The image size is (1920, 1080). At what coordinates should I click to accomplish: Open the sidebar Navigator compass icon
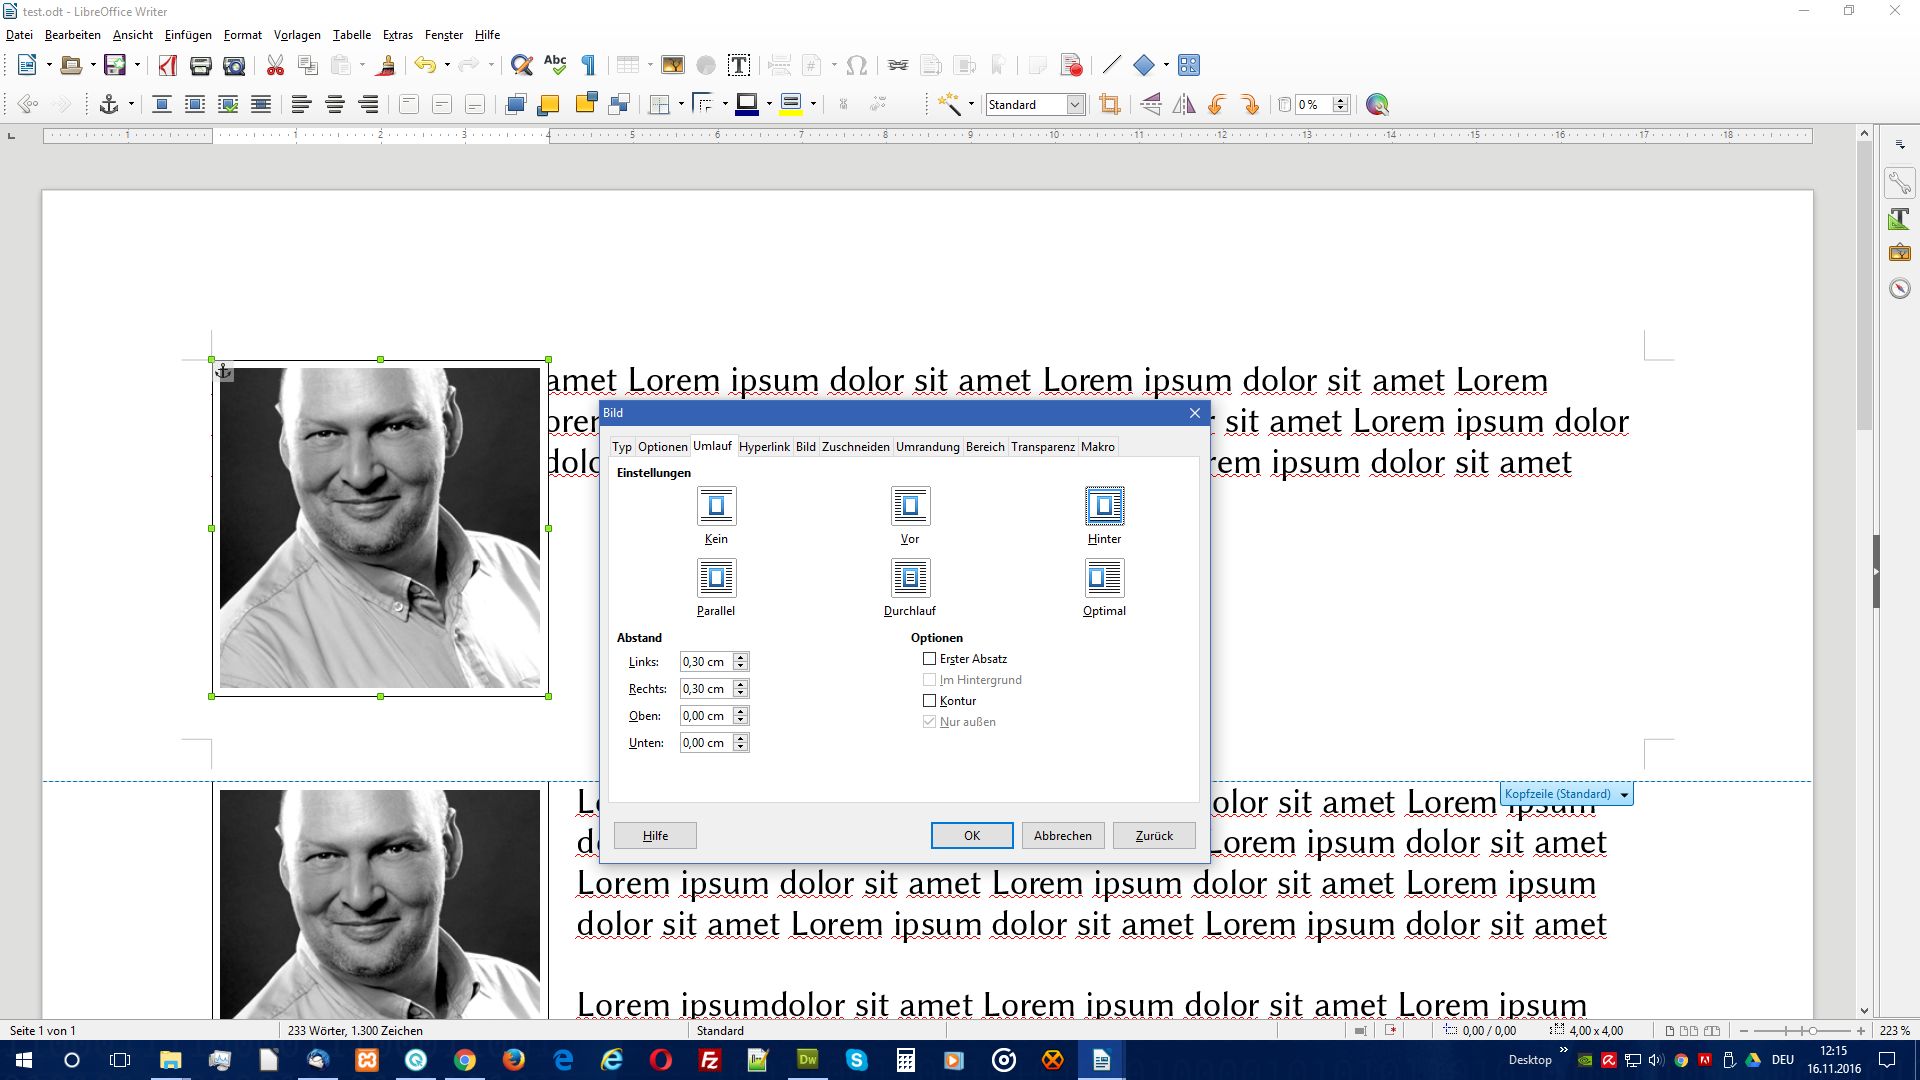coord(1900,289)
